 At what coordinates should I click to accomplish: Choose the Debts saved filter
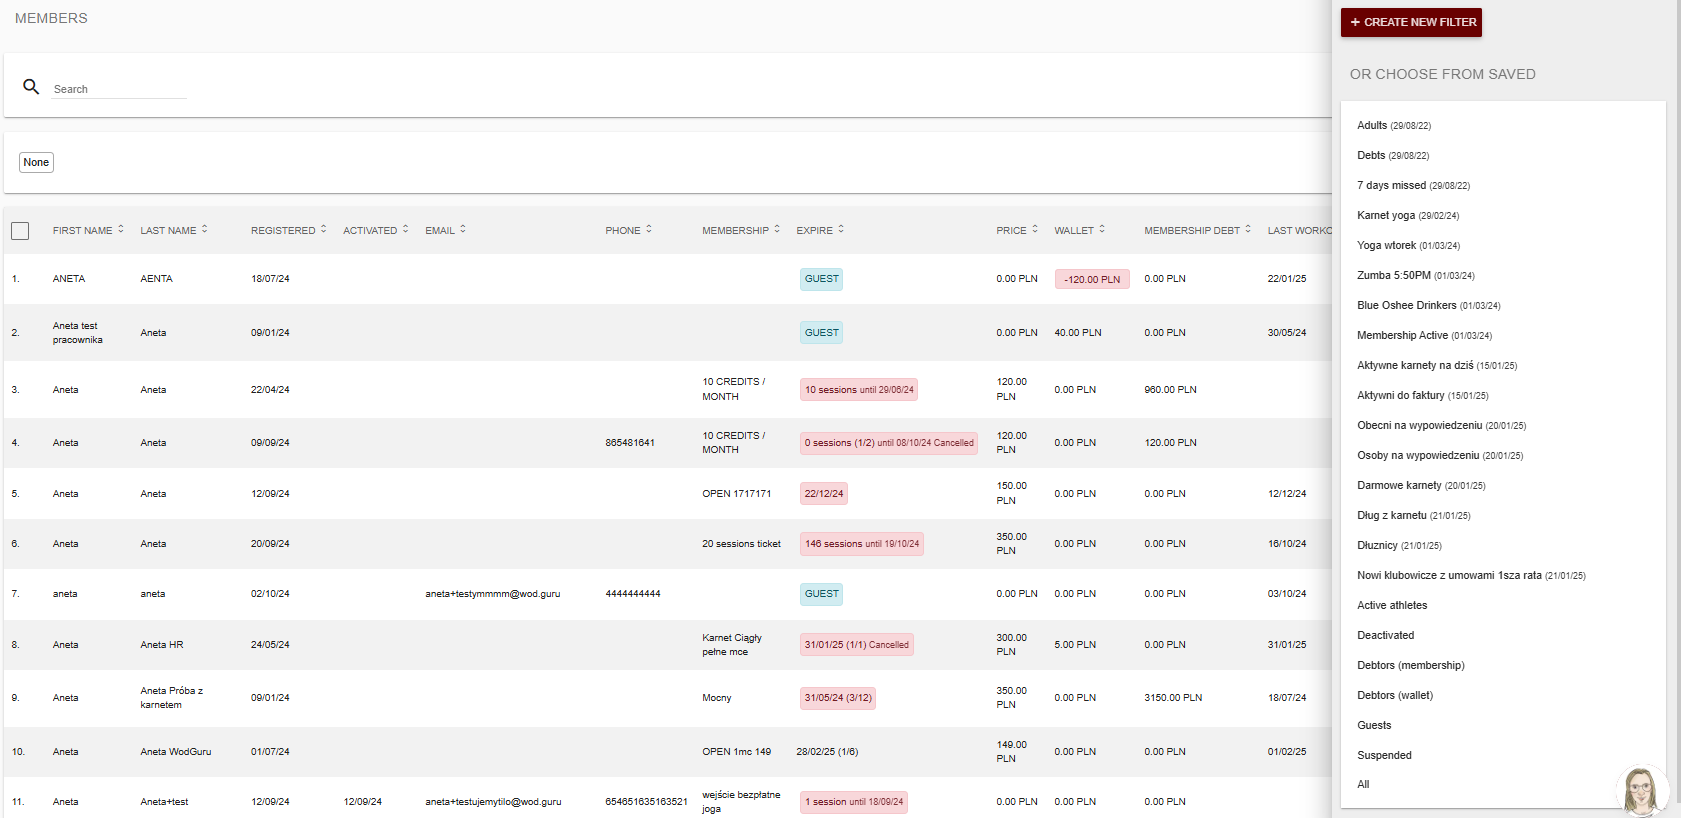pyautogui.click(x=1371, y=156)
